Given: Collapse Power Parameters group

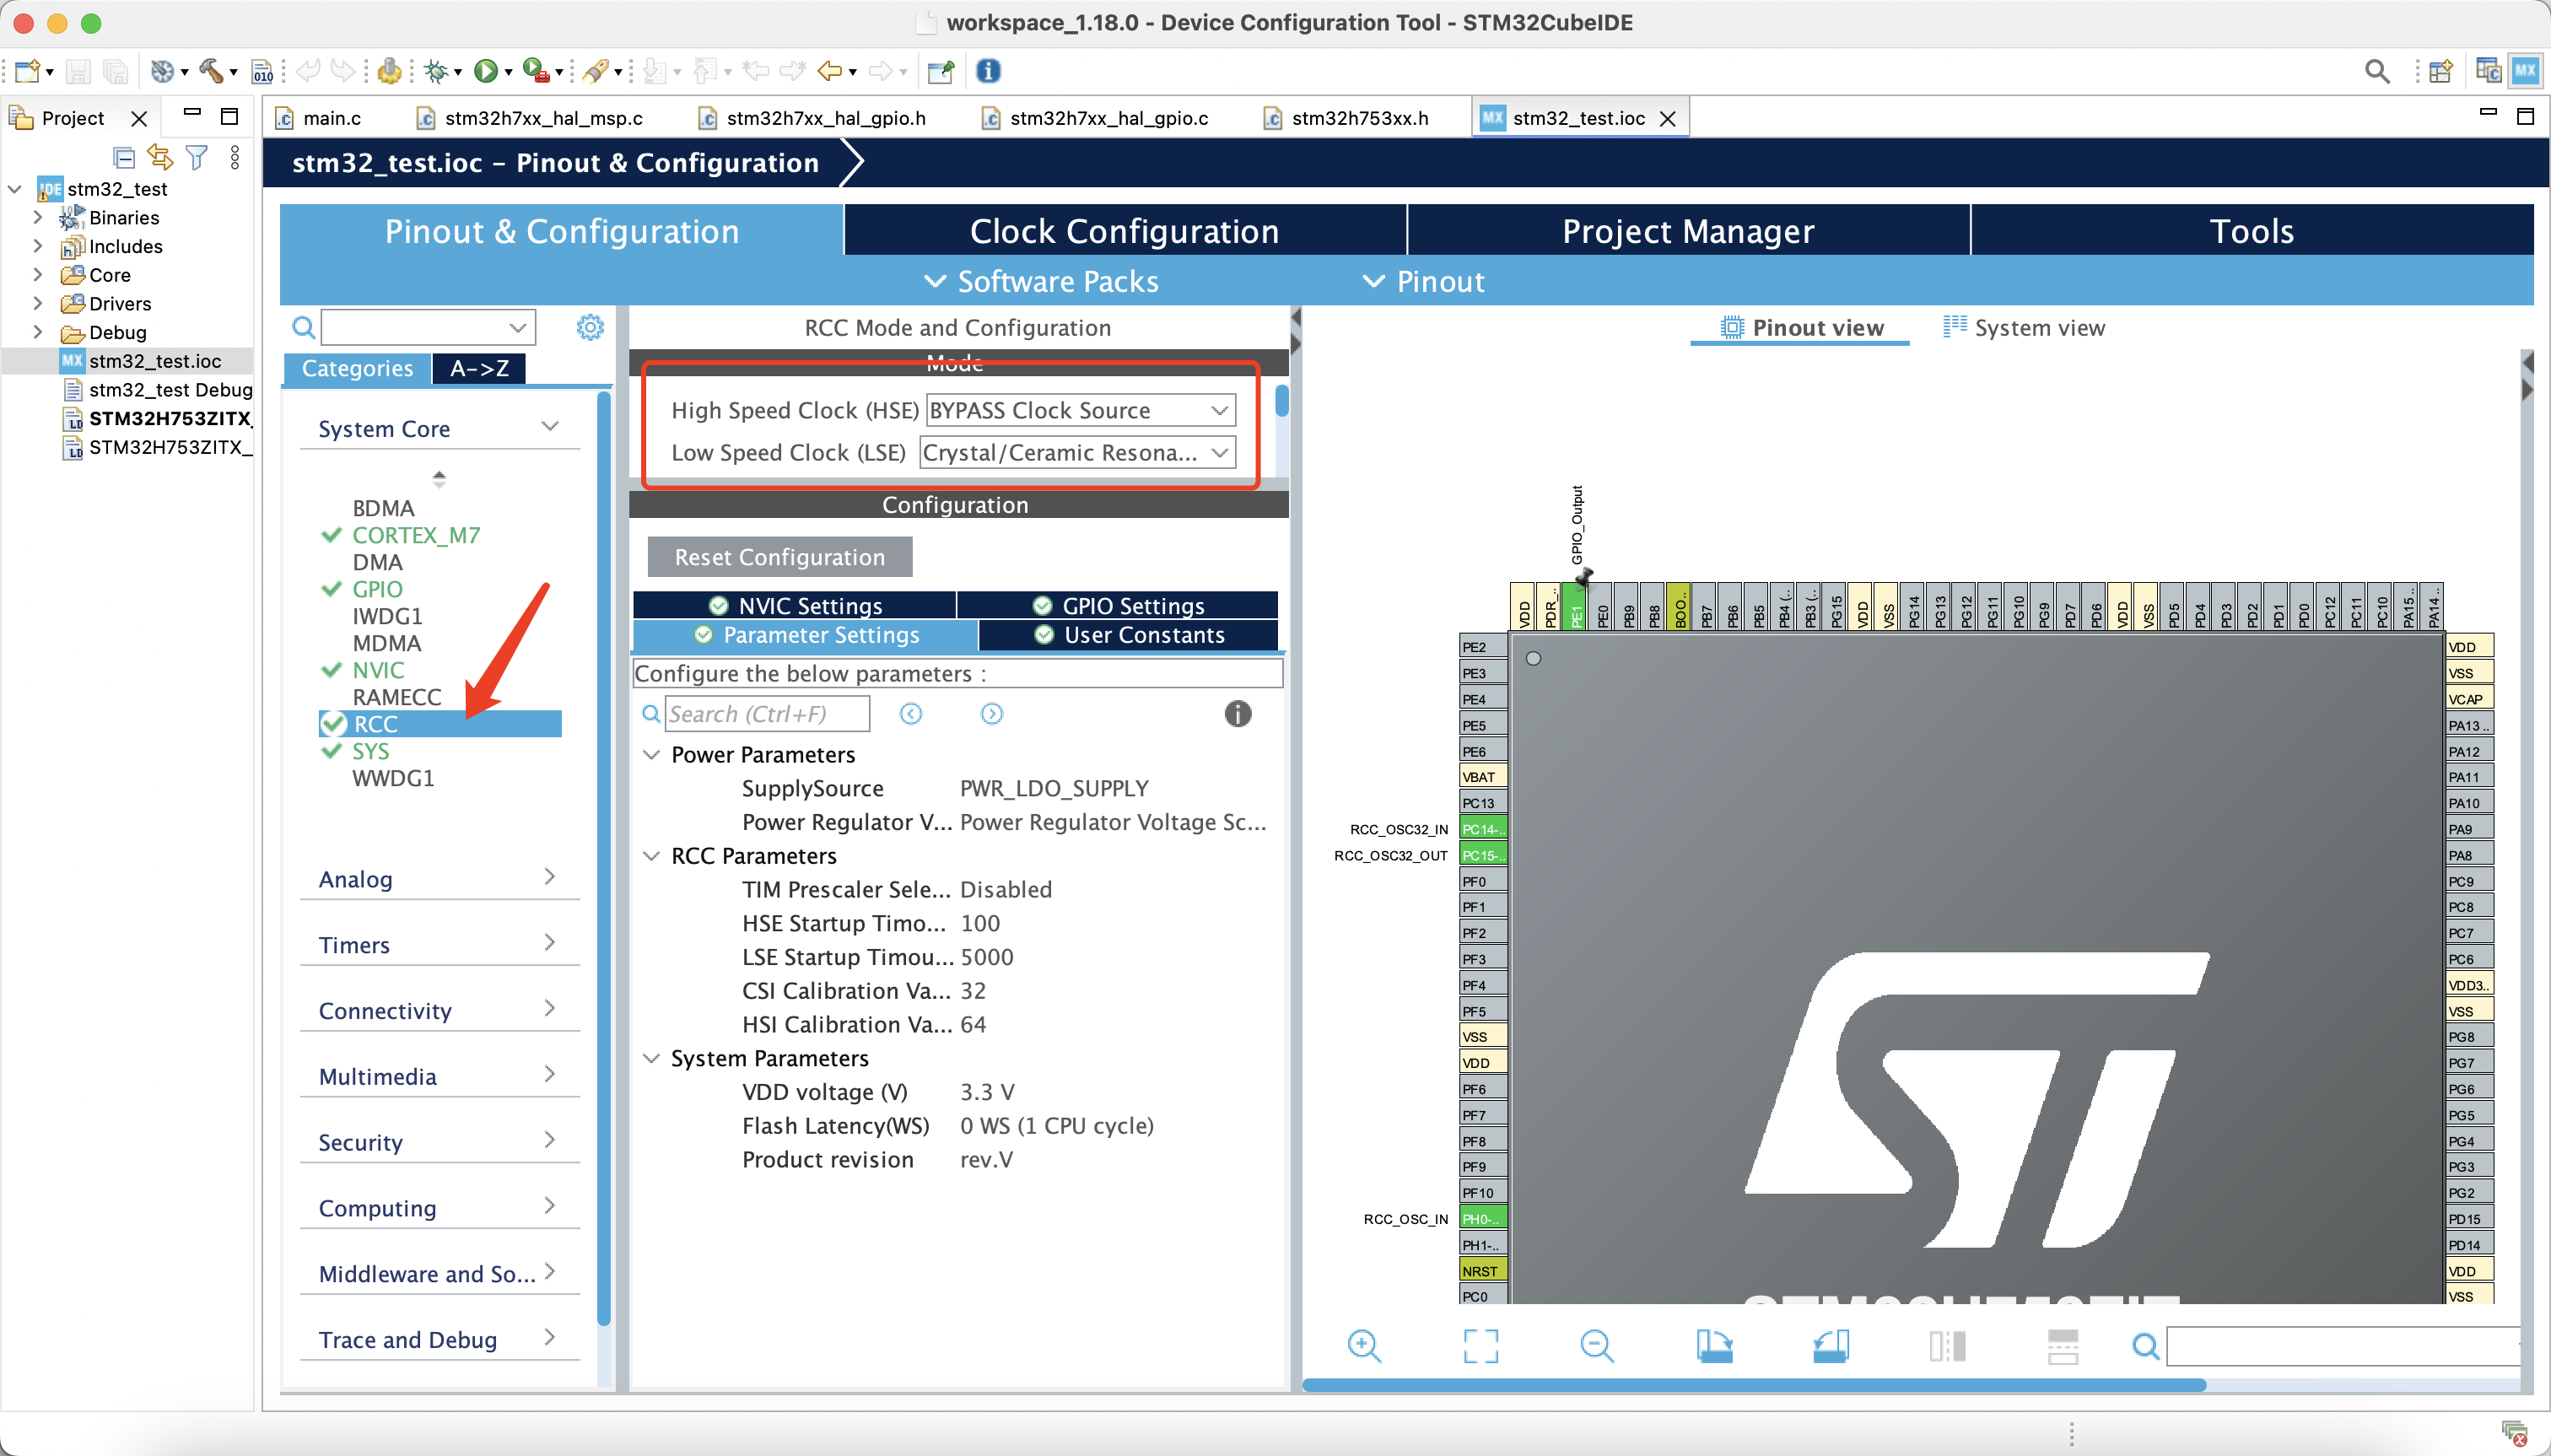Looking at the screenshot, I should (x=651, y=755).
